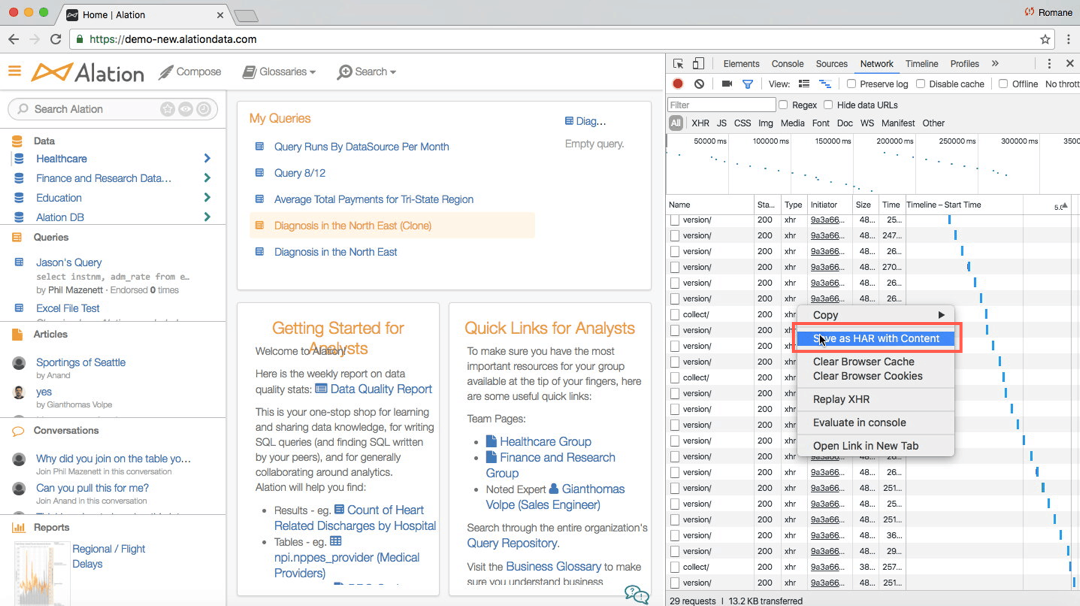Open the Profiles tab in DevTools
The width and height of the screenshot is (1080, 606).
[x=964, y=63]
